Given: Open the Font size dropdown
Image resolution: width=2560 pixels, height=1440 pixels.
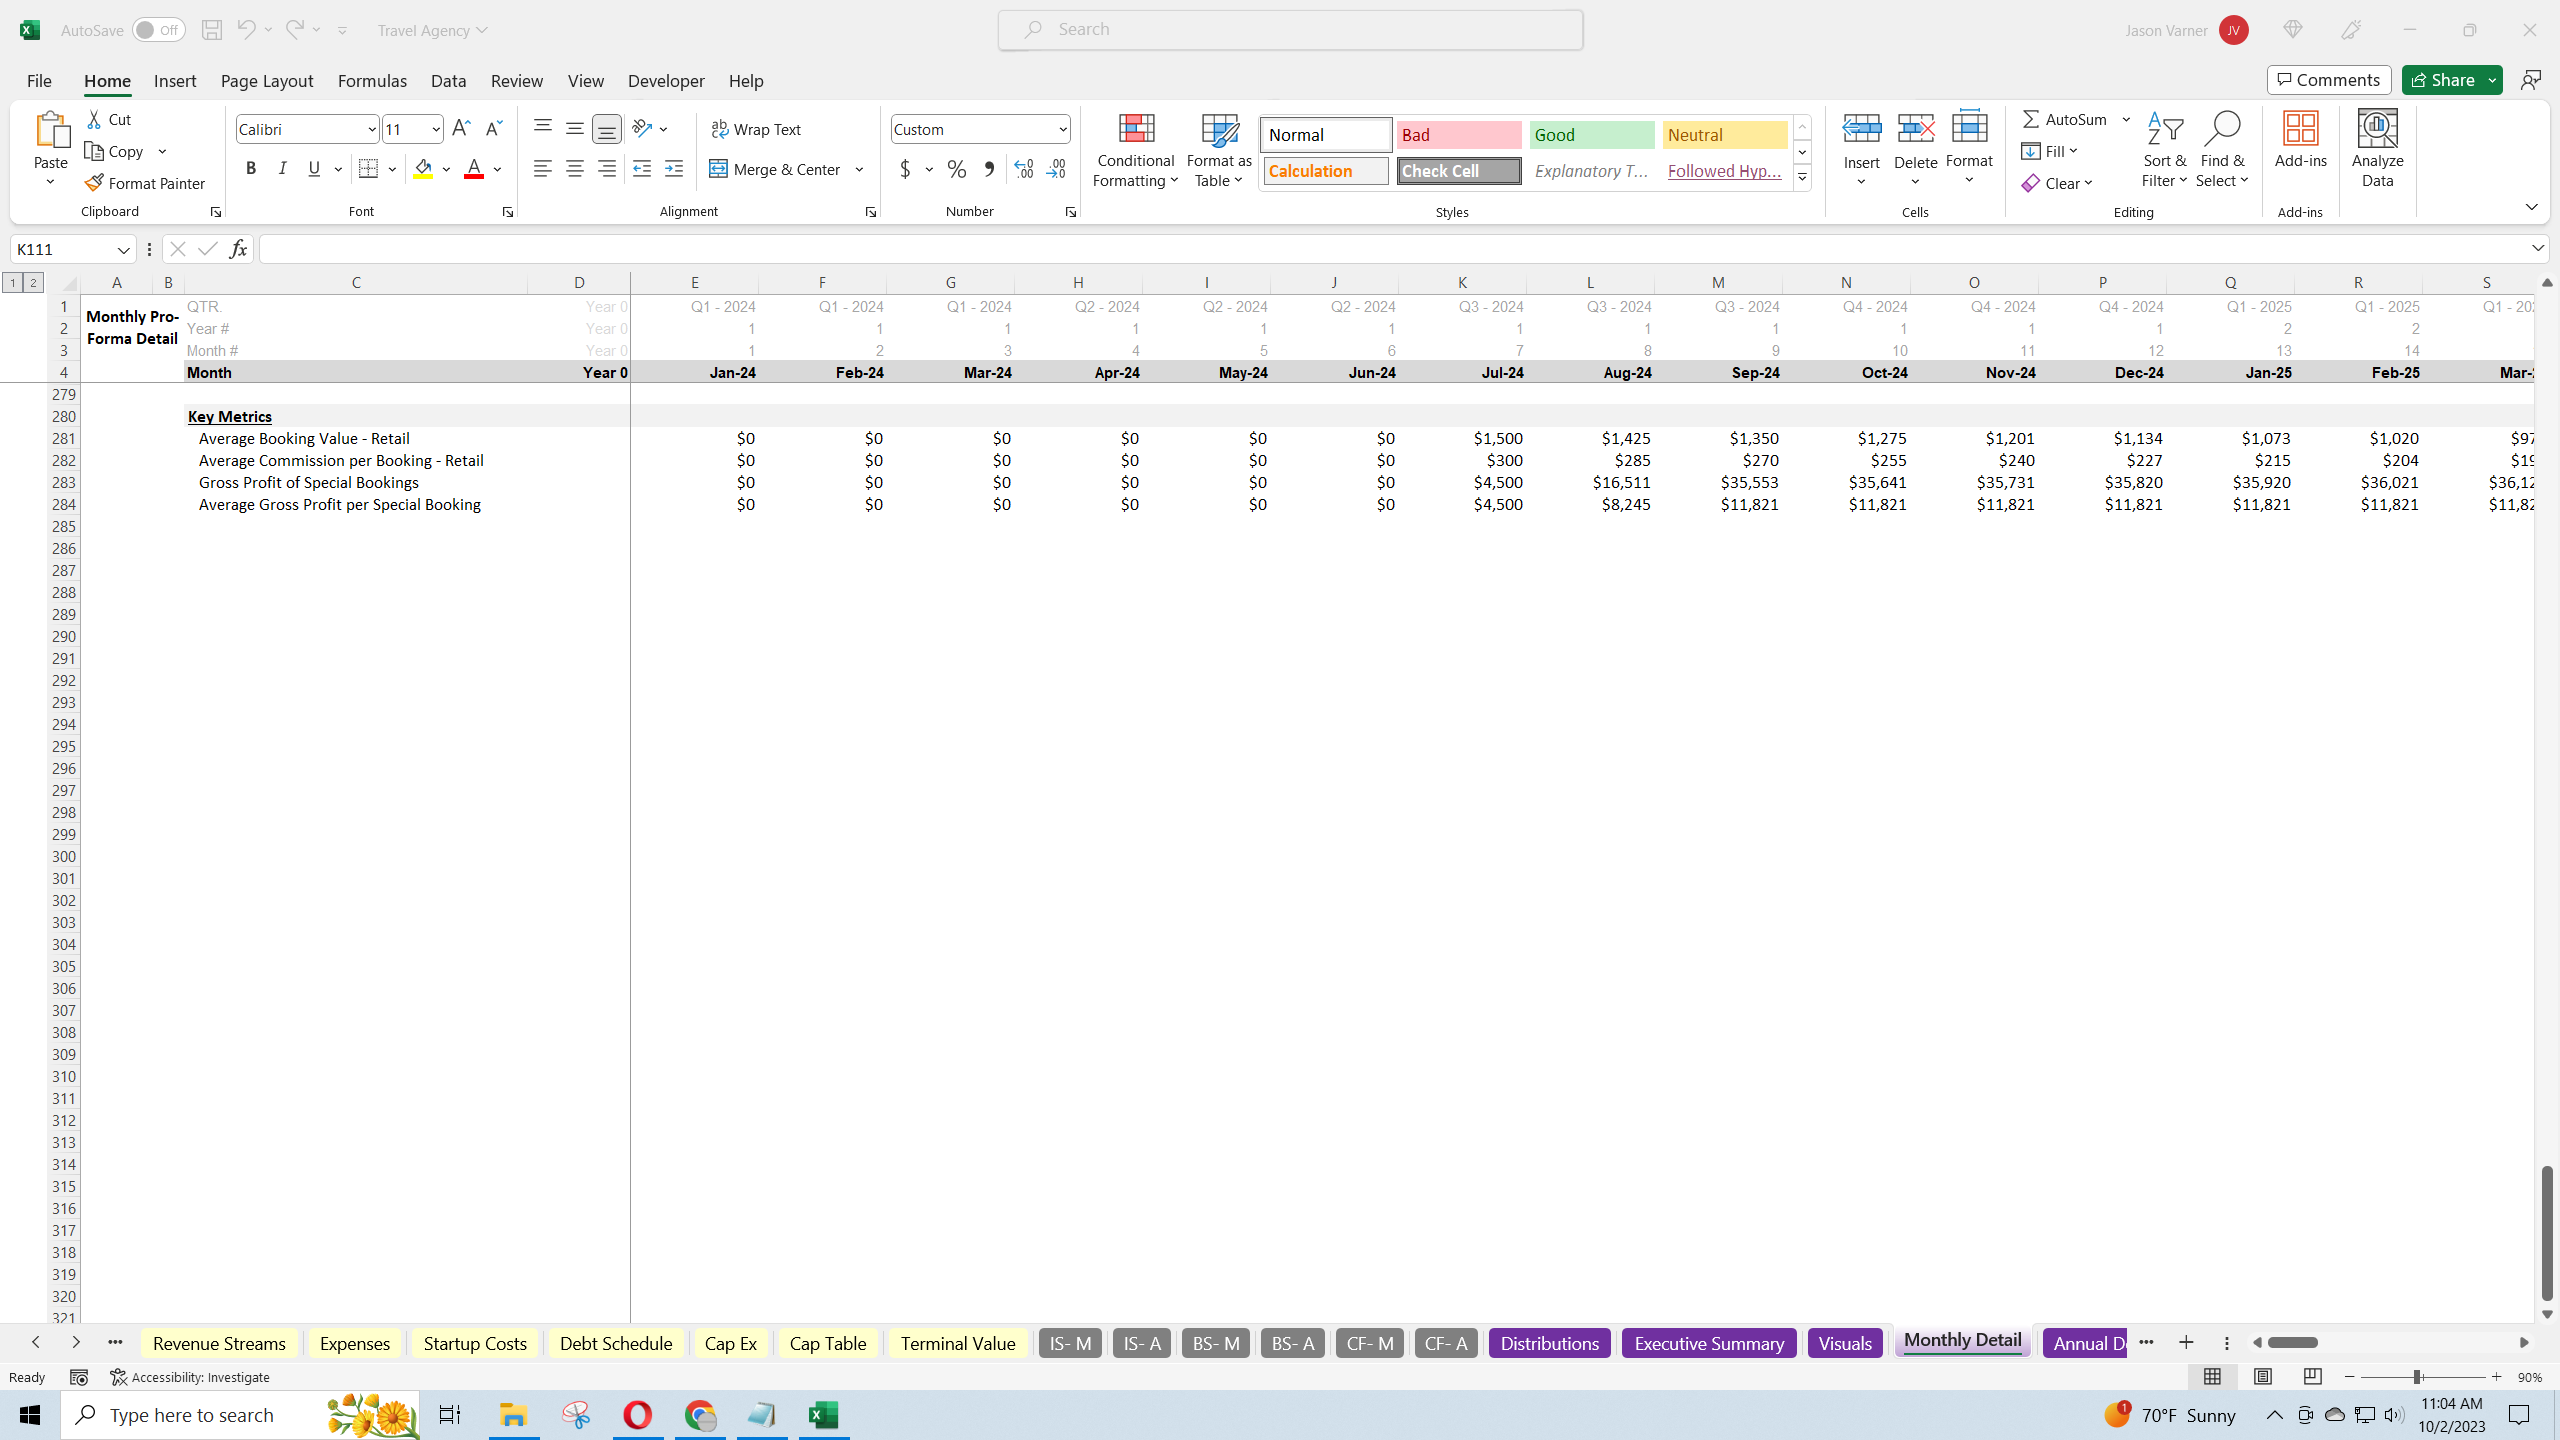Looking at the screenshot, I should [436, 129].
